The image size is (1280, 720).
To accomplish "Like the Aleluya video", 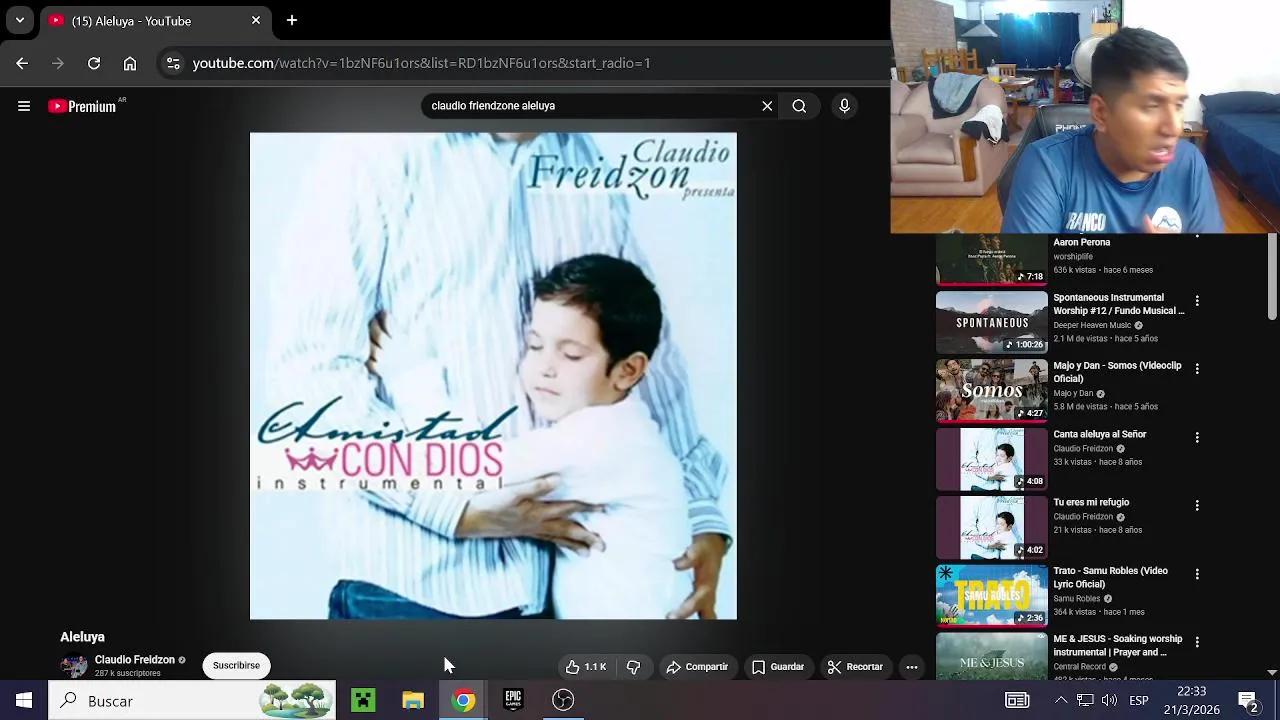I will coord(586,667).
